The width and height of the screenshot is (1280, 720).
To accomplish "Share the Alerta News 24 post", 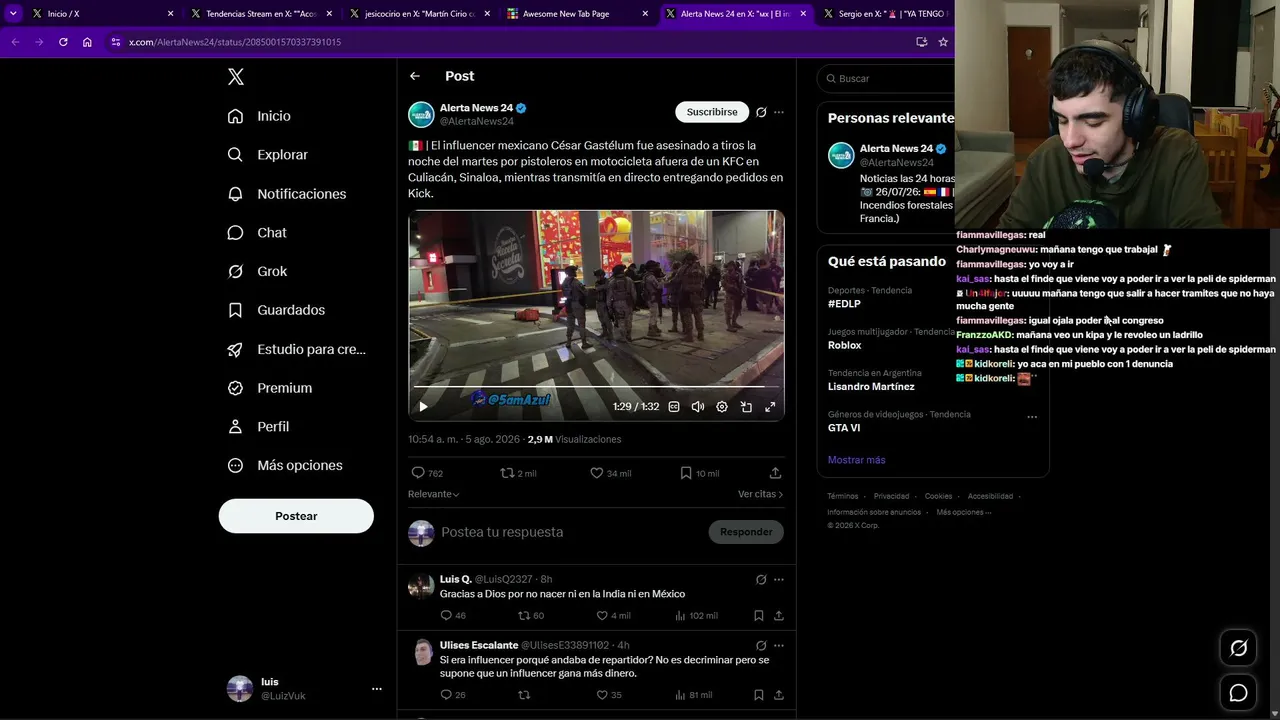I will click(x=775, y=473).
